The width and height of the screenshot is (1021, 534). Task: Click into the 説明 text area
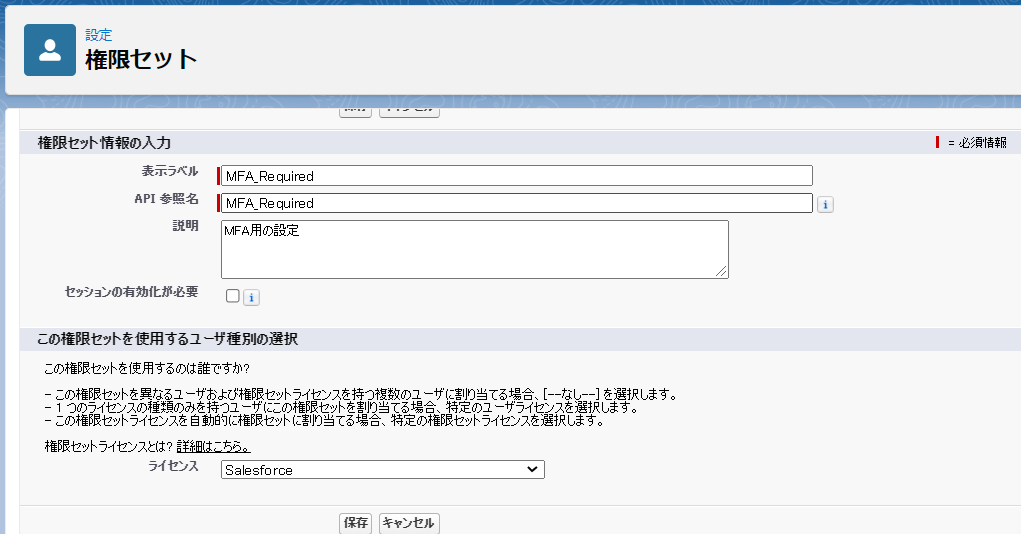pyautogui.click(x=475, y=249)
